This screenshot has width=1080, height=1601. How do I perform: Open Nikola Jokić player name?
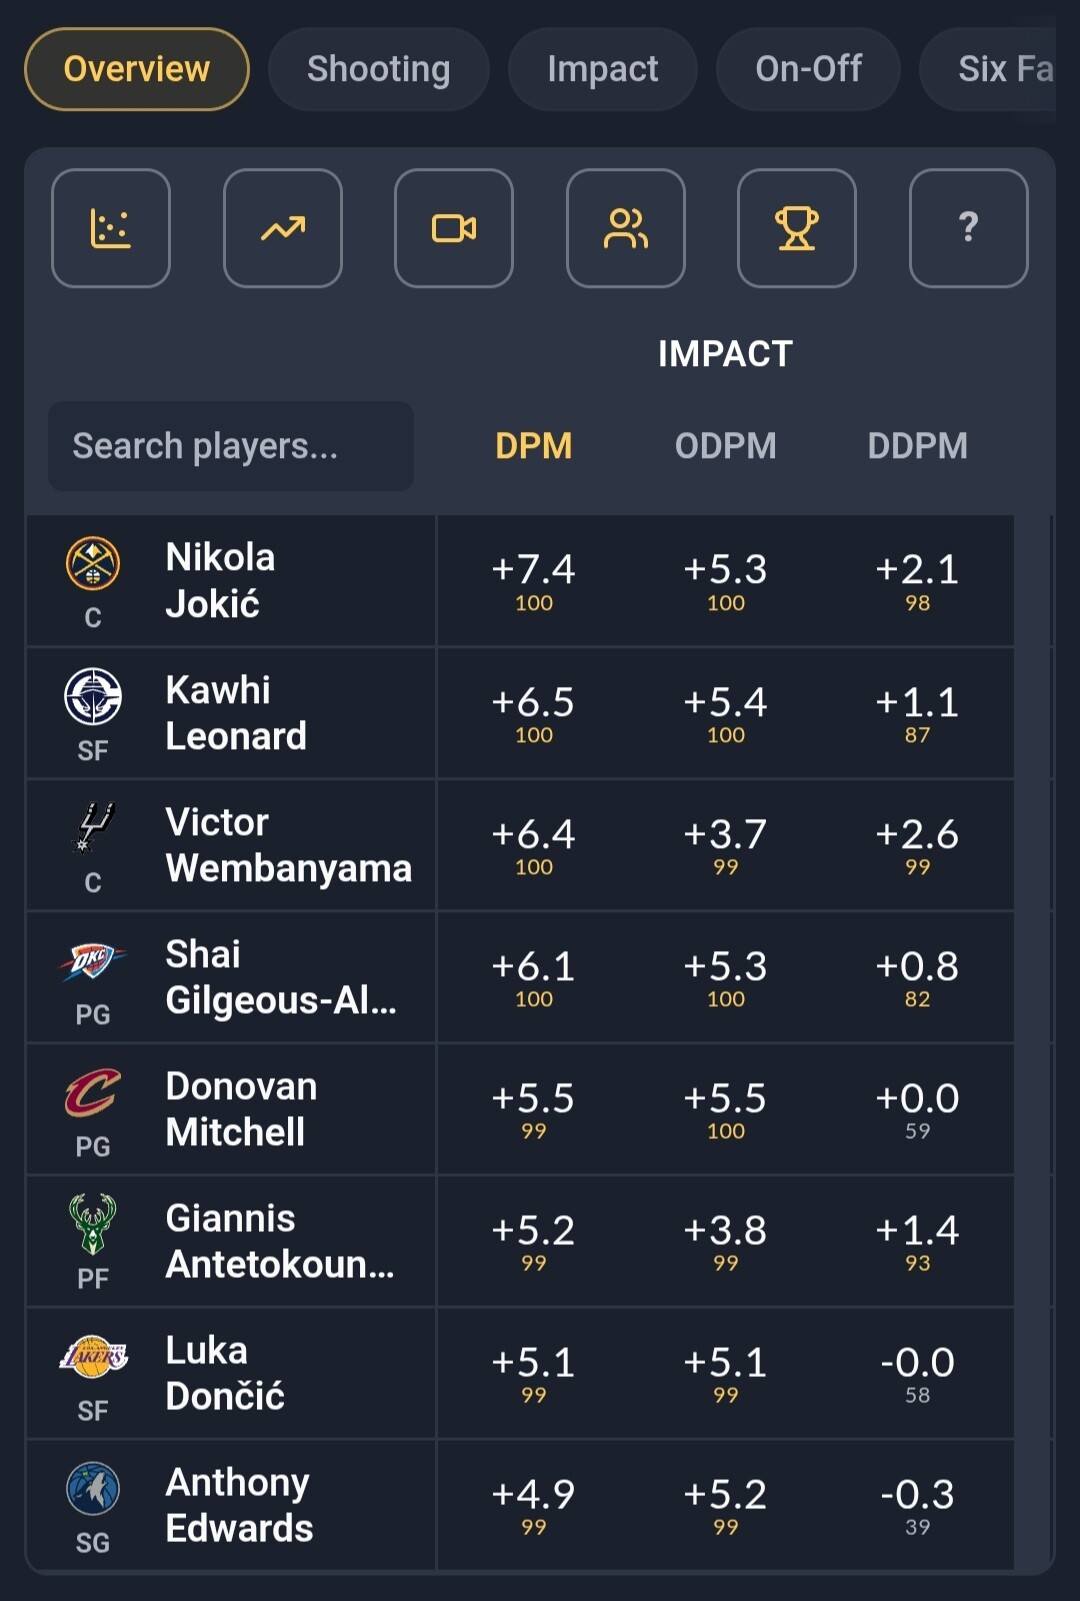coord(220,581)
